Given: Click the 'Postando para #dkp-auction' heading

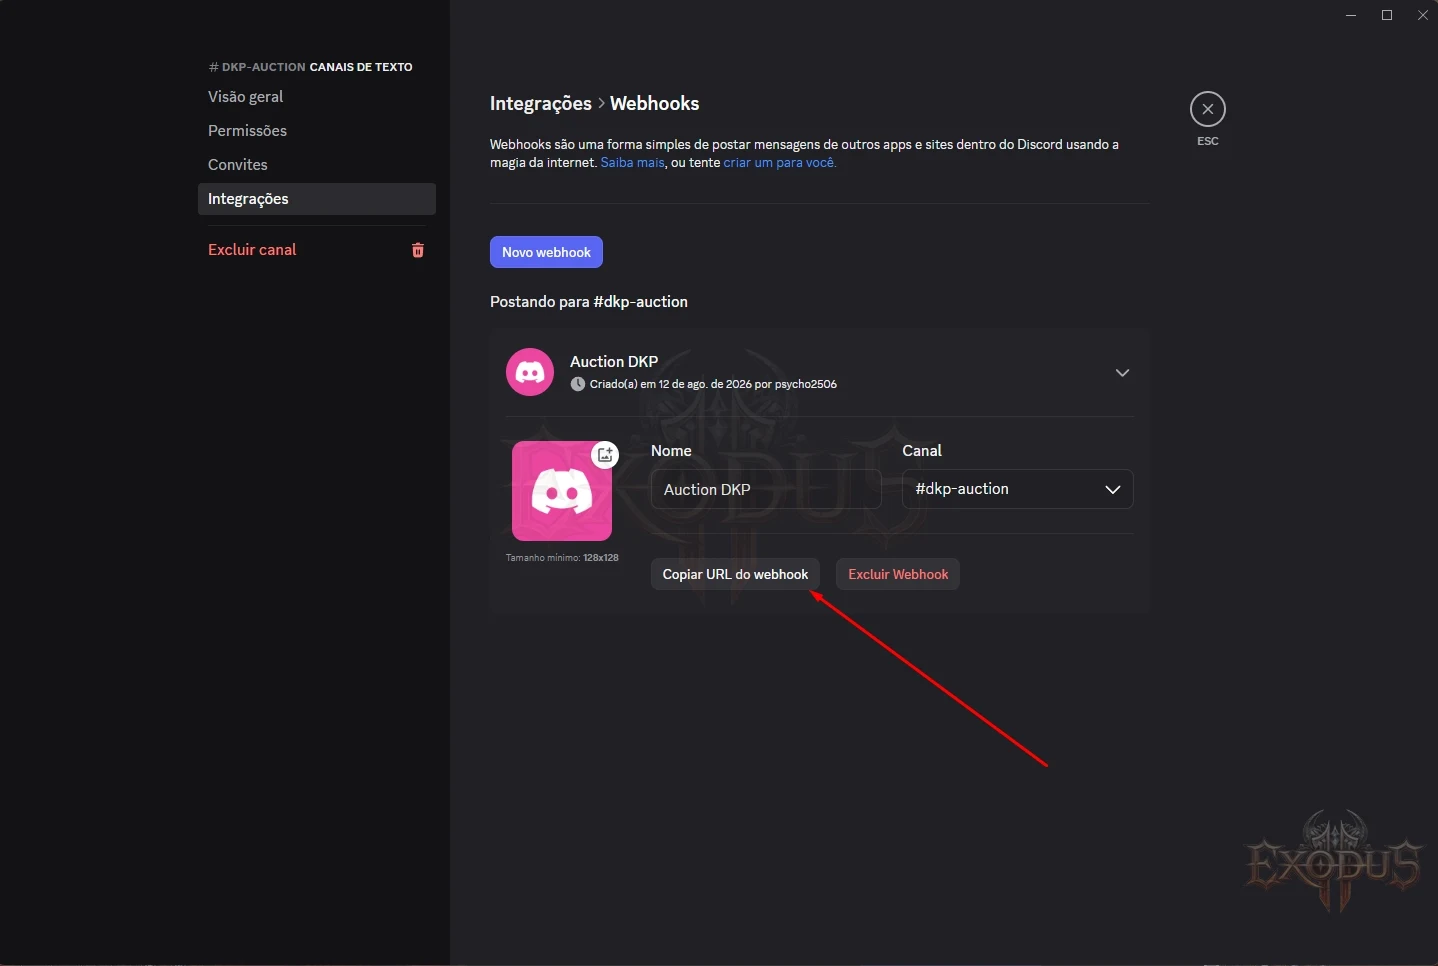Looking at the screenshot, I should [589, 302].
